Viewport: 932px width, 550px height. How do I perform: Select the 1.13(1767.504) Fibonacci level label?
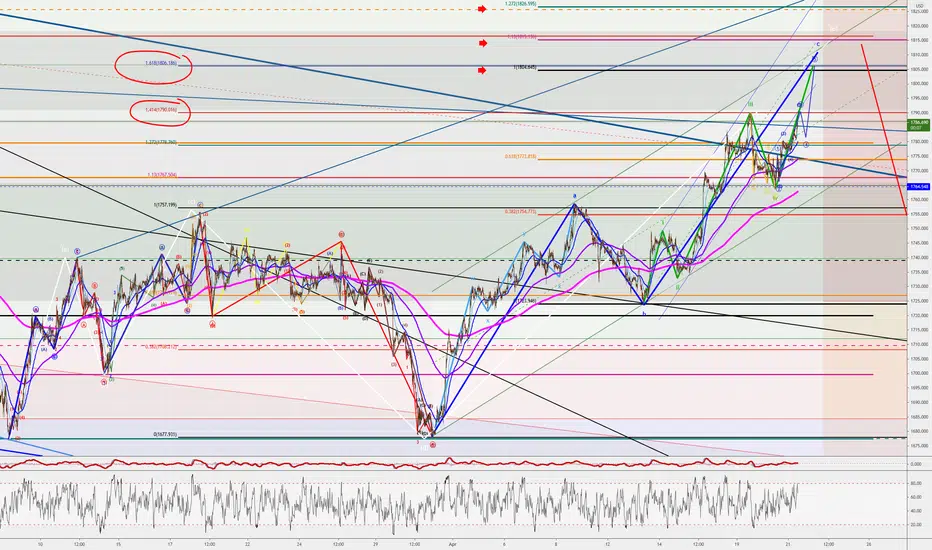coord(162,175)
